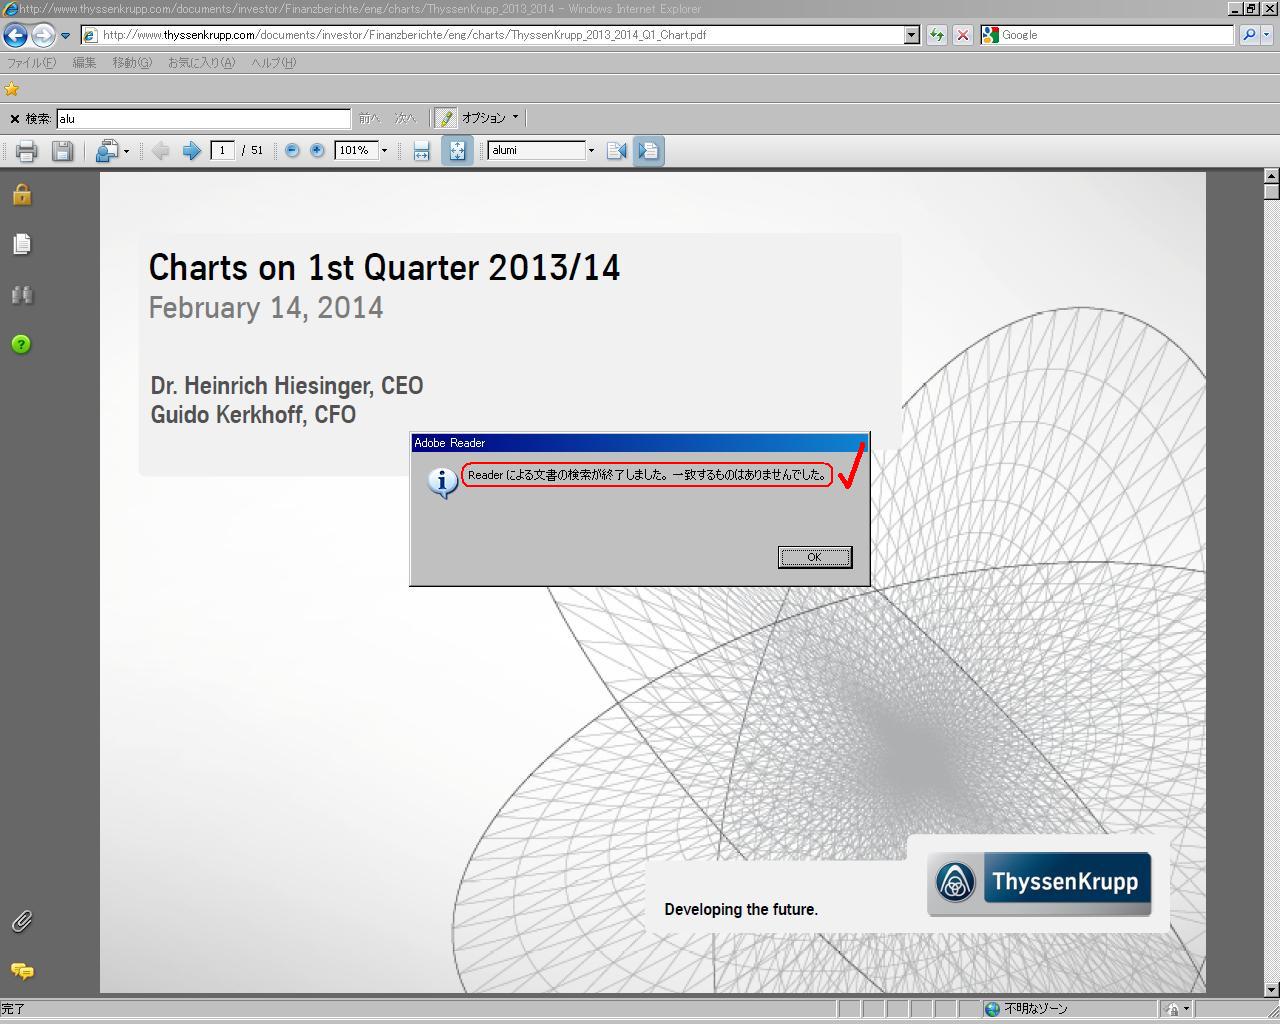
Task: Click the scroll up arrow of vertical scrollbar
Action: [x=1271, y=176]
